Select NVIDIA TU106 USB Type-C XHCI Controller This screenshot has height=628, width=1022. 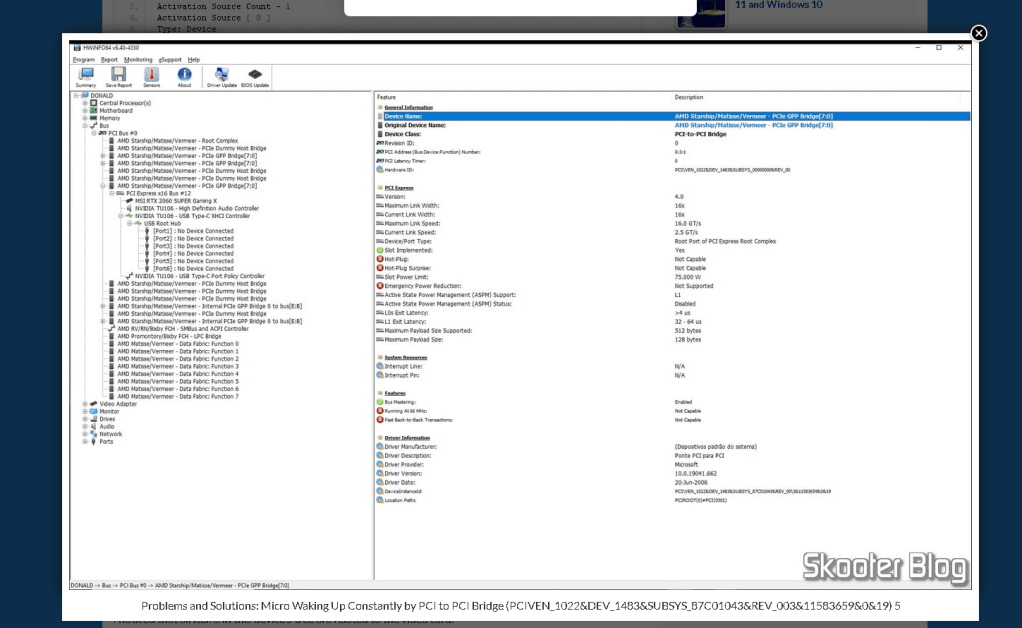pyautogui.click(x=192, y=216)
